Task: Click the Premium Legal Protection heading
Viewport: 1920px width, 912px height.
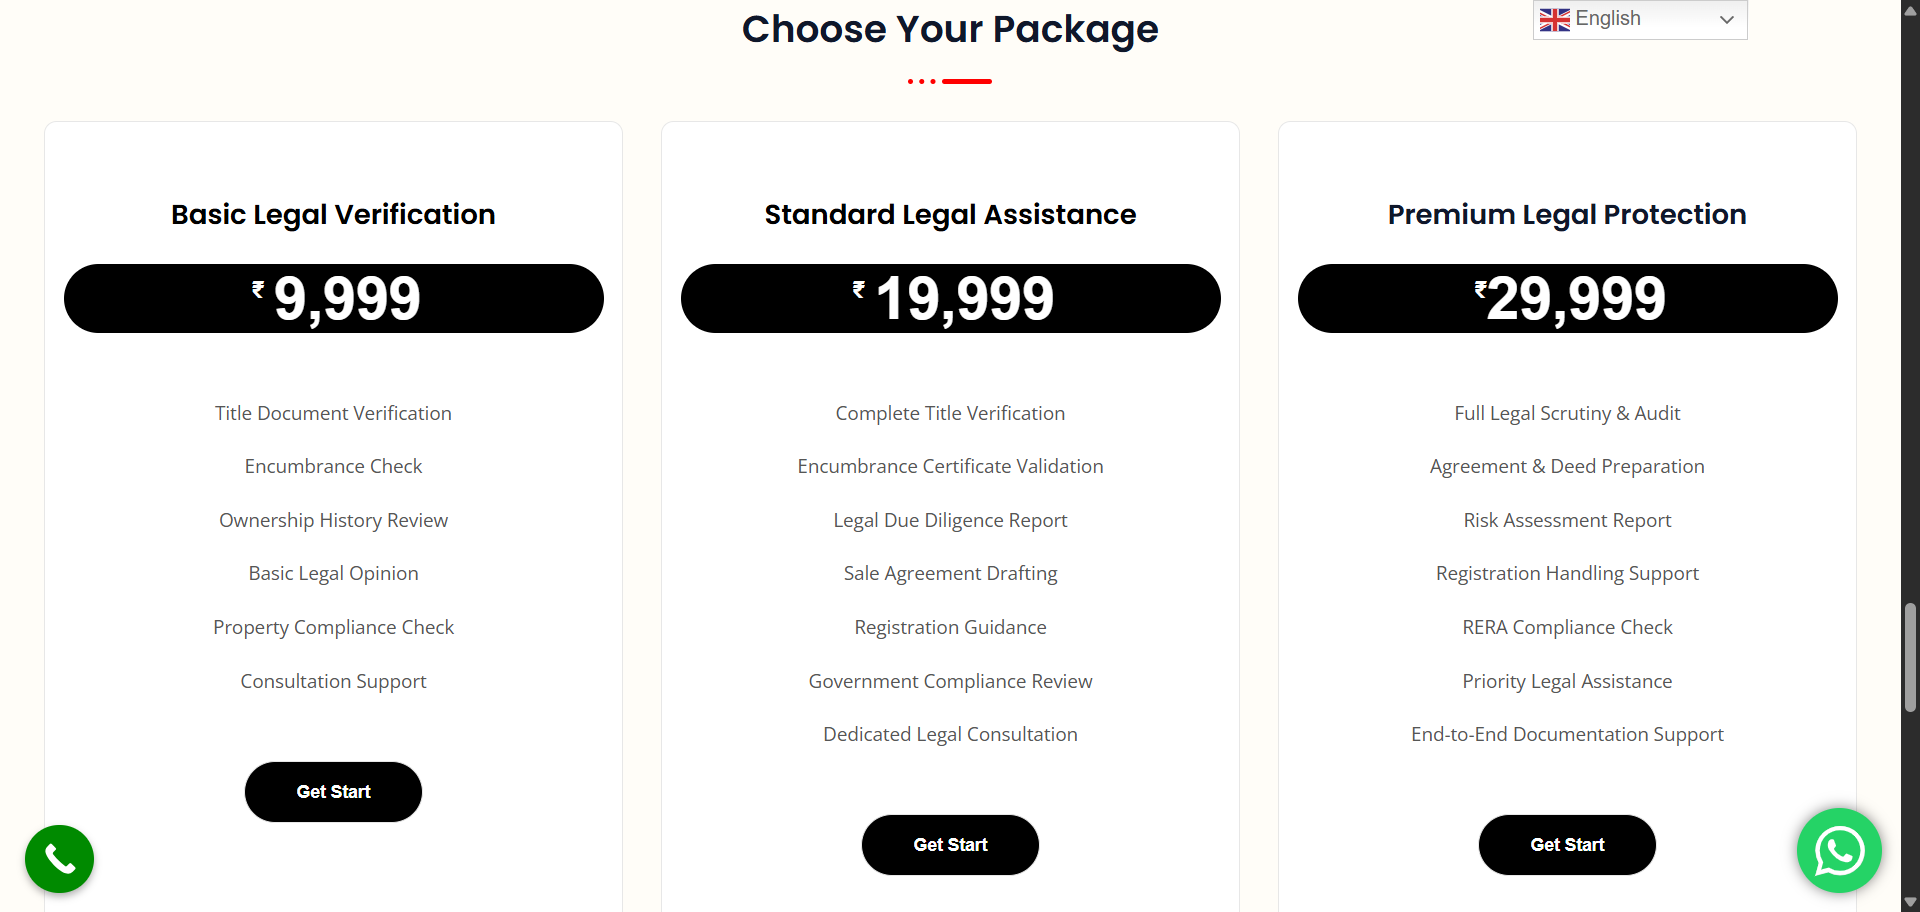Action: click(1567, 215)
